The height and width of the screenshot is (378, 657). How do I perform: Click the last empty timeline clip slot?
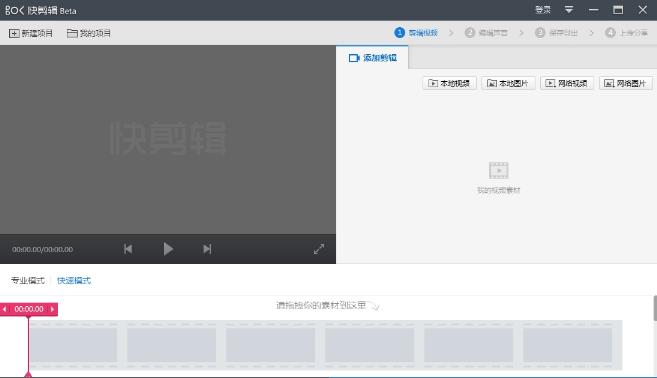(x=567, y=345)
